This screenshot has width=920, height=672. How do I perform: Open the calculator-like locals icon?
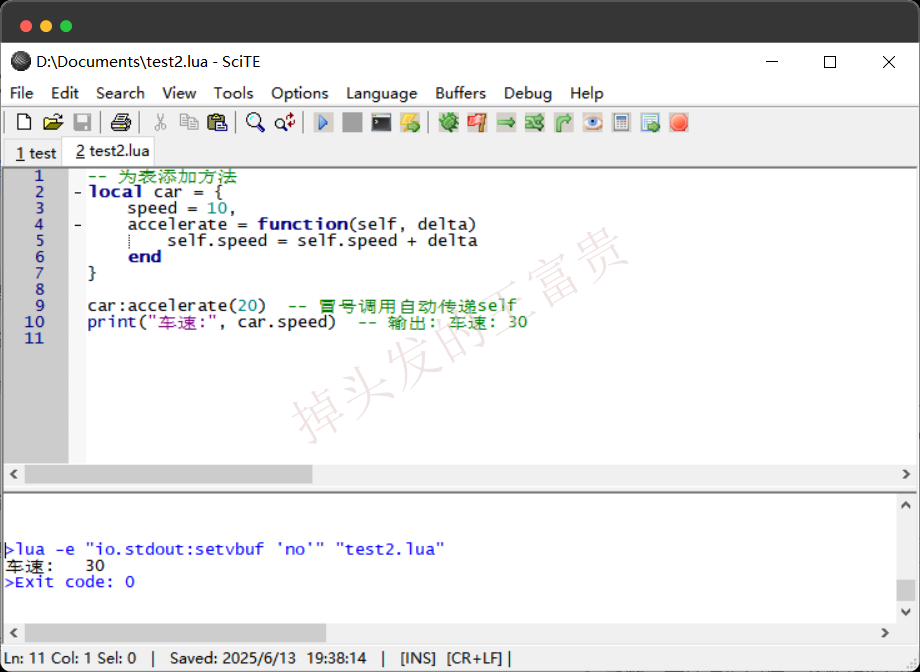click(x=621, y=123)
